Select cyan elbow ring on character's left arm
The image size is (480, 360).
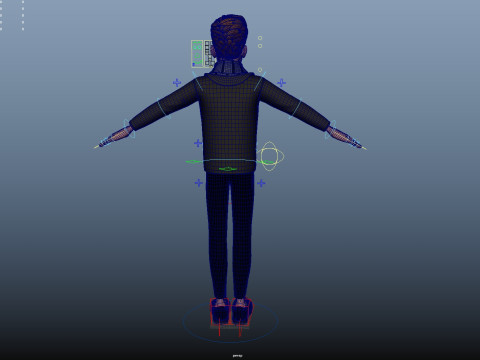164,109
